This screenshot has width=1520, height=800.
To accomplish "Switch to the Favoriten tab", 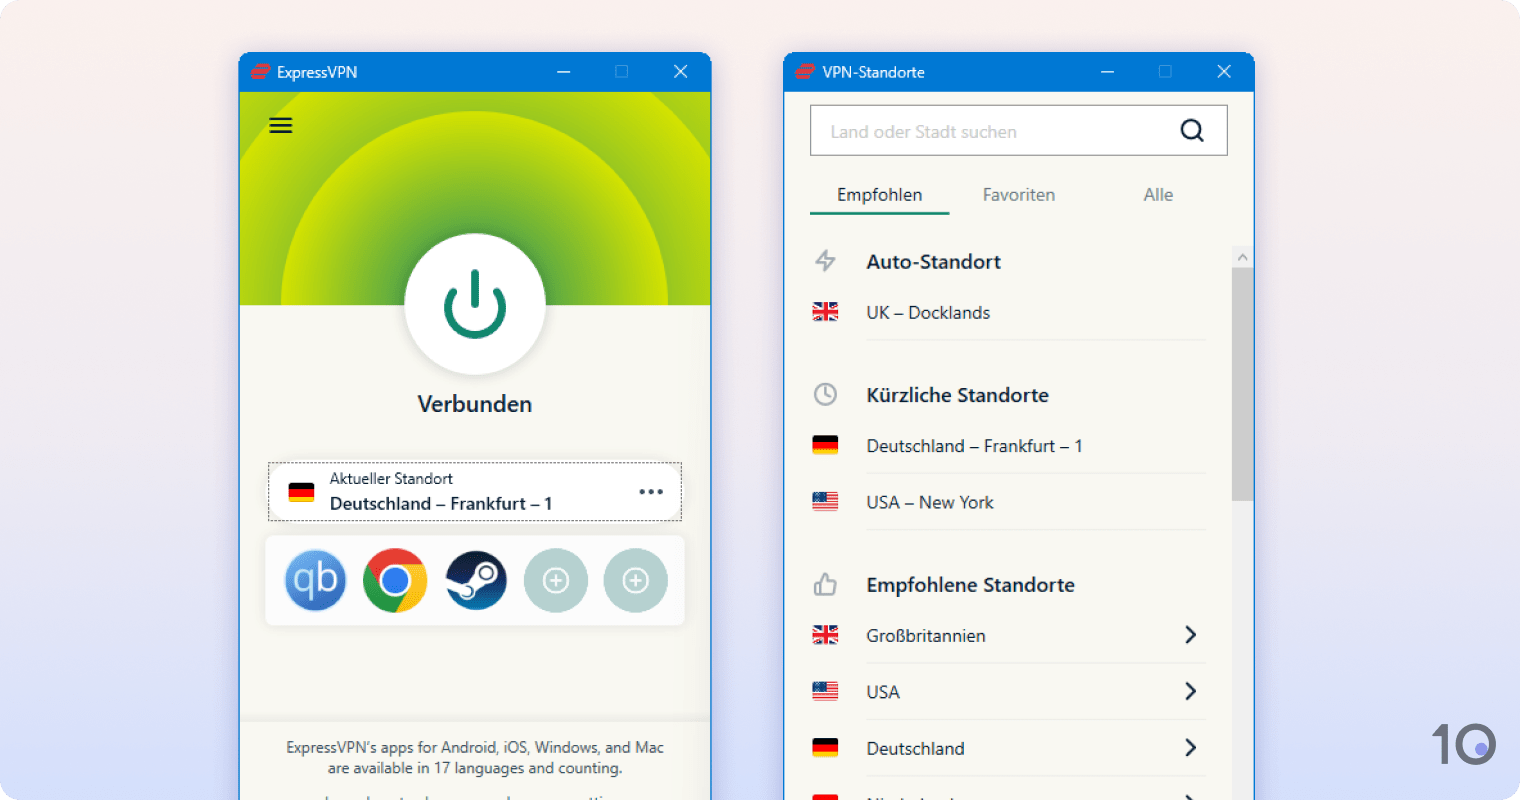I will [x=1018, y=194].
